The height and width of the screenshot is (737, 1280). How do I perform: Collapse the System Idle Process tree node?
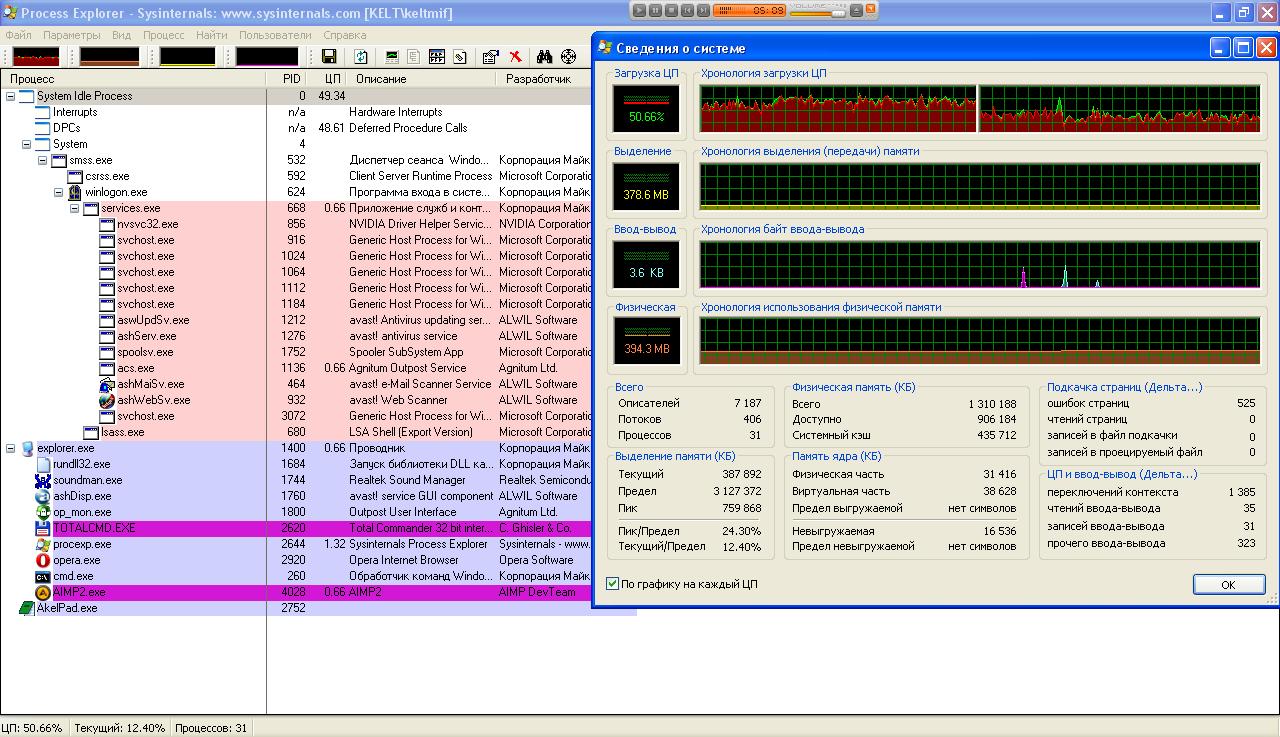click(x=10, y=96)
